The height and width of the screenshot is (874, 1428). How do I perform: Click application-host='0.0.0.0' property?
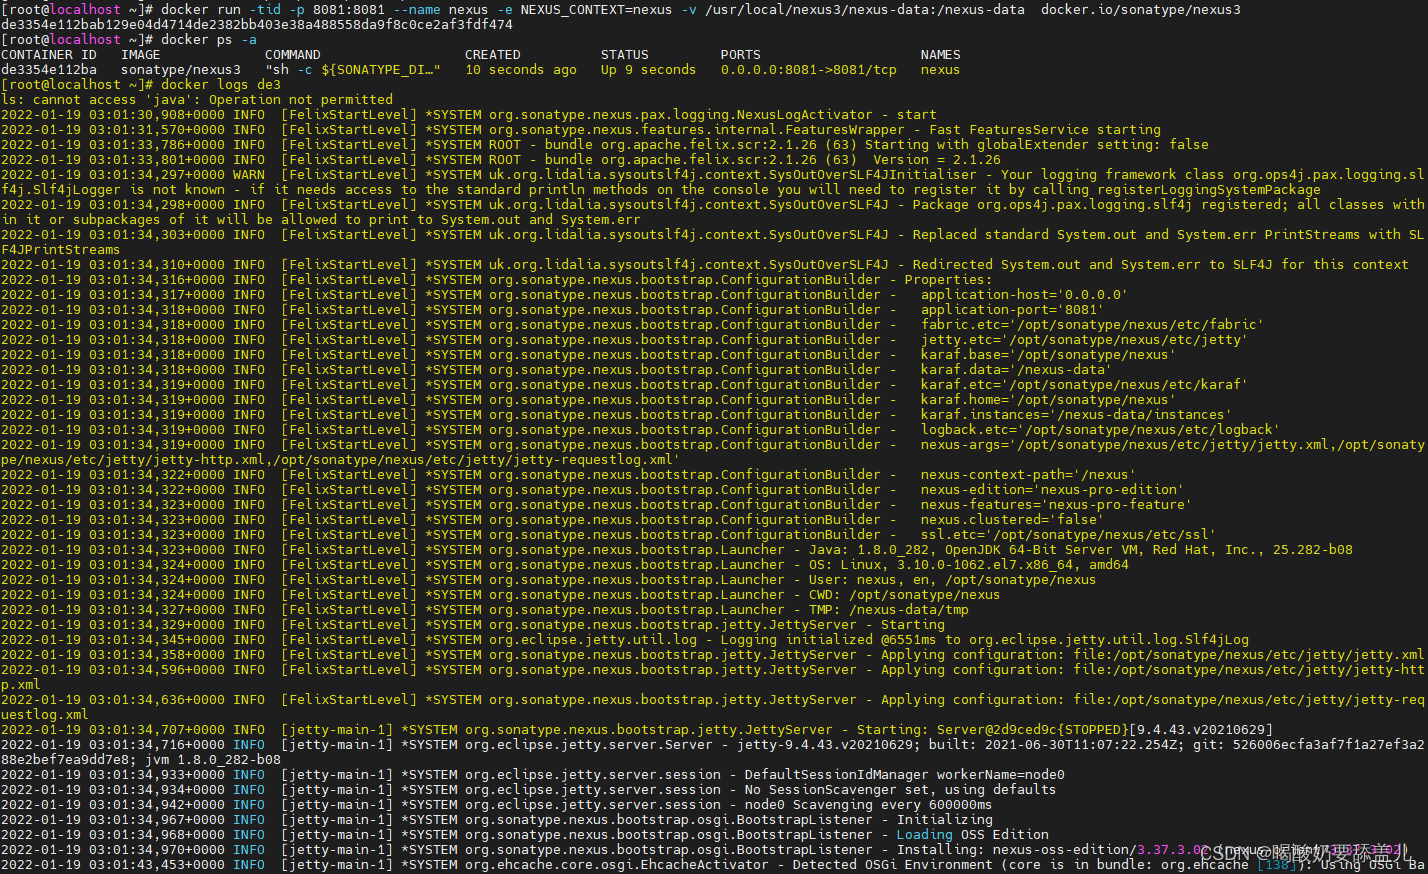point(1025,295)
